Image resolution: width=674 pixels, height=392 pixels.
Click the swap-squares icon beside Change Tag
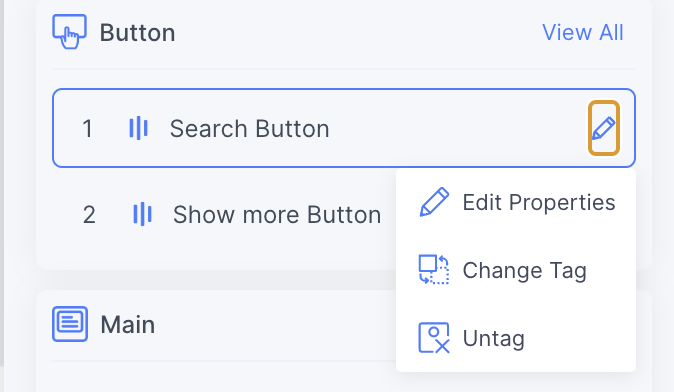[x=434, y=270]
